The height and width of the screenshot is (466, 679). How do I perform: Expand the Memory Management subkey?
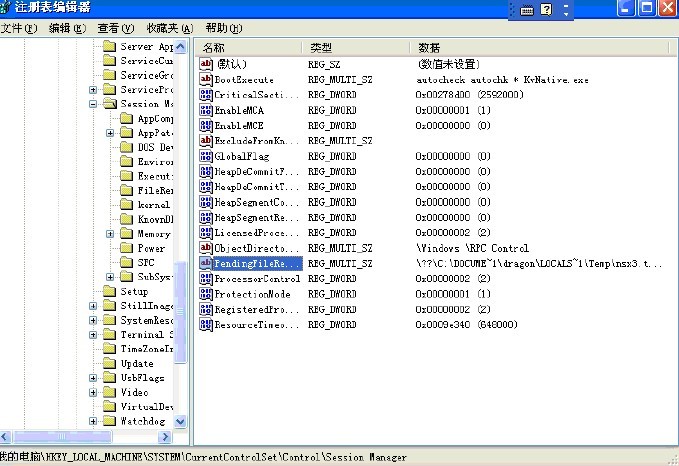110,234
